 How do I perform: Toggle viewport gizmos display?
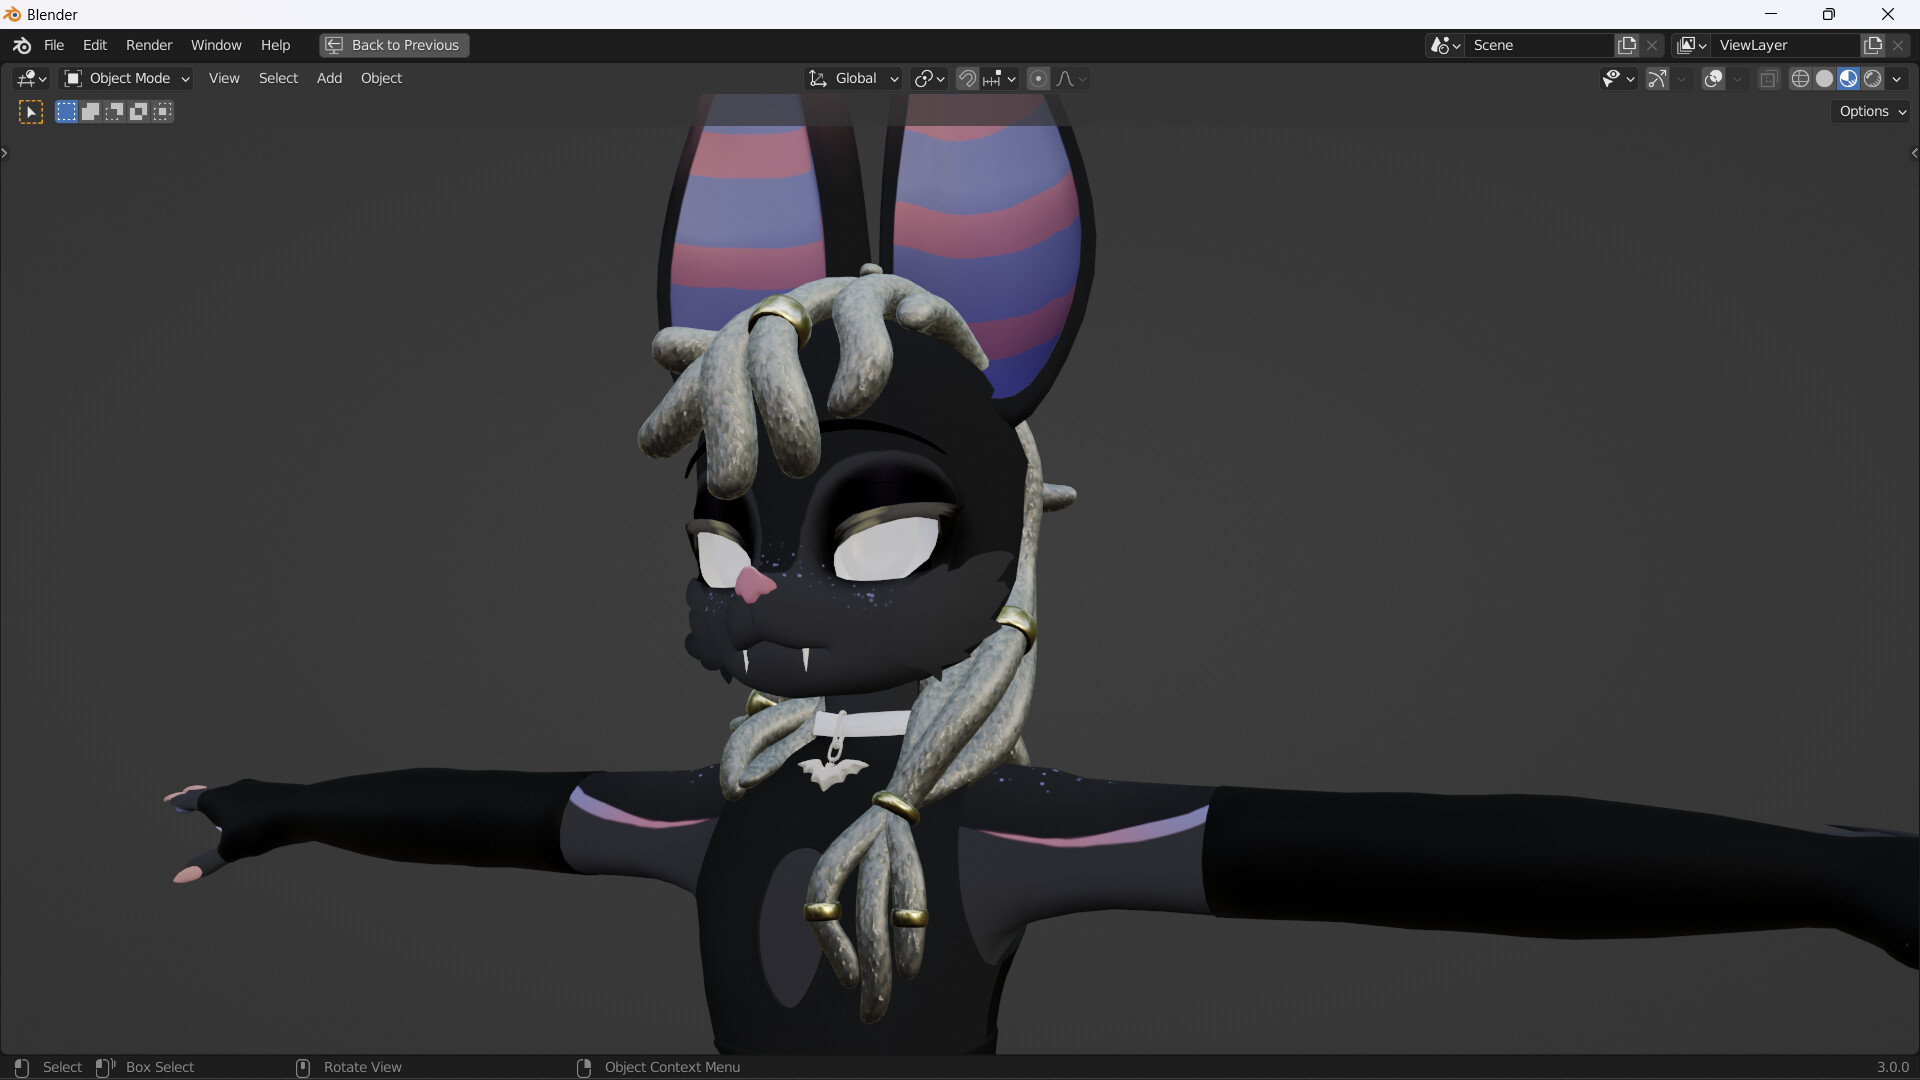[1657, 78]
